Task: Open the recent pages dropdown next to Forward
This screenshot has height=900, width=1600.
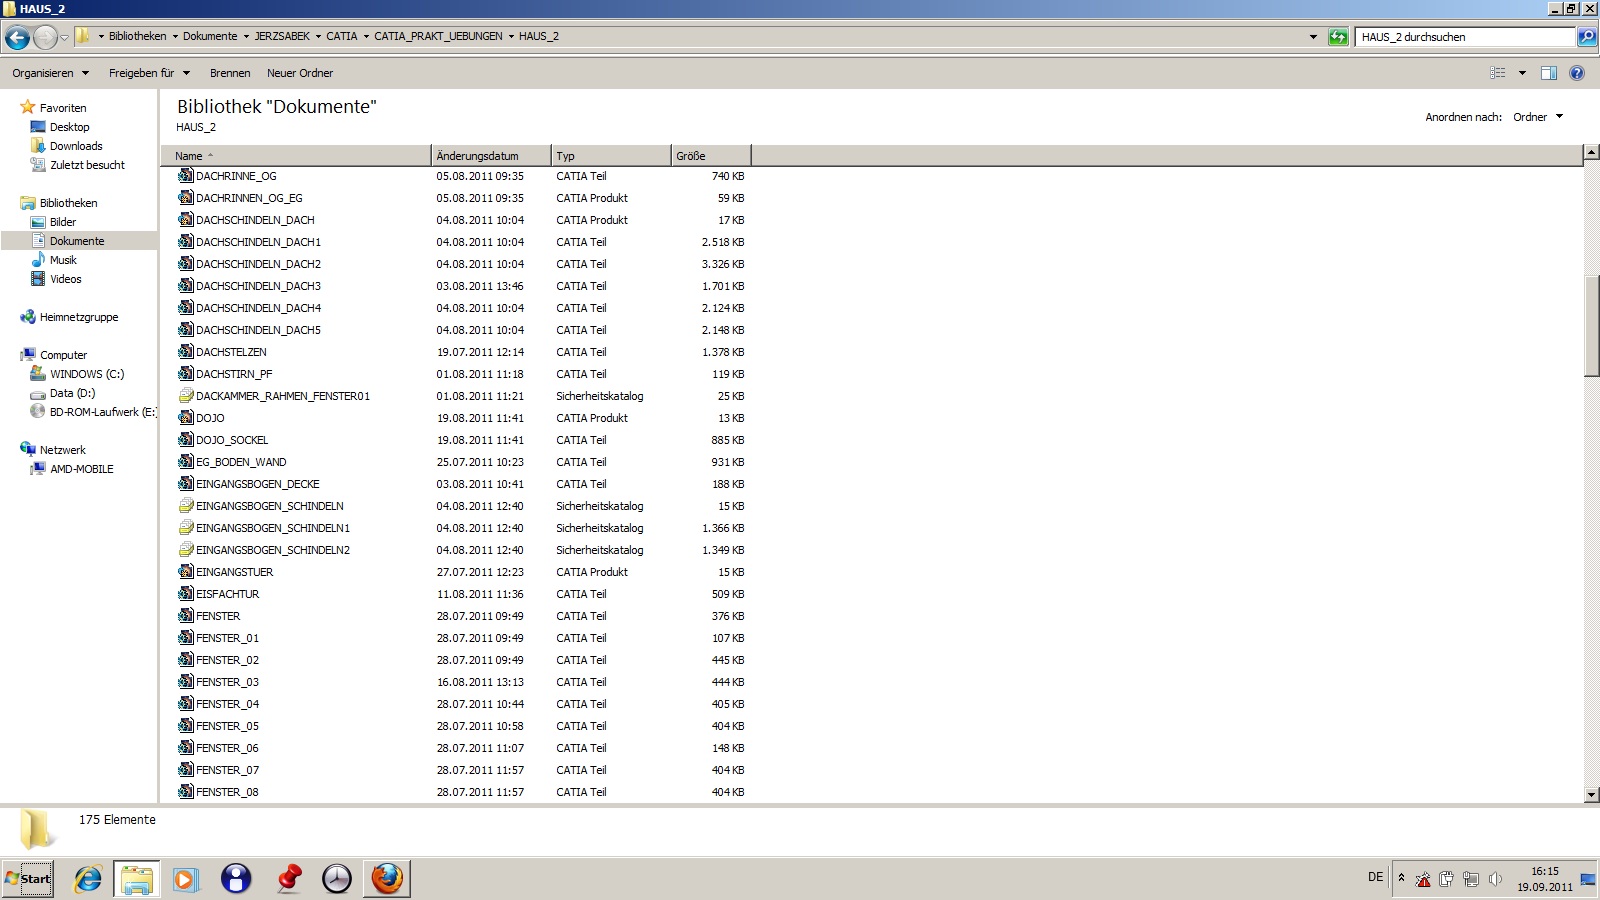Action: (x=65, y=38)
